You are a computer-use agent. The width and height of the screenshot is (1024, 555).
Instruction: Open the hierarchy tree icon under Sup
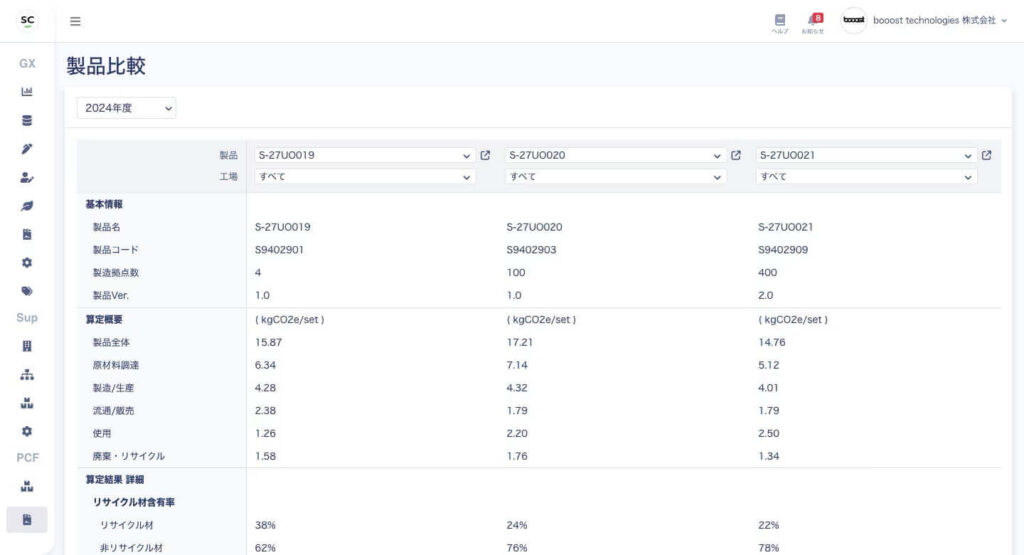click(x=27, y=375)
